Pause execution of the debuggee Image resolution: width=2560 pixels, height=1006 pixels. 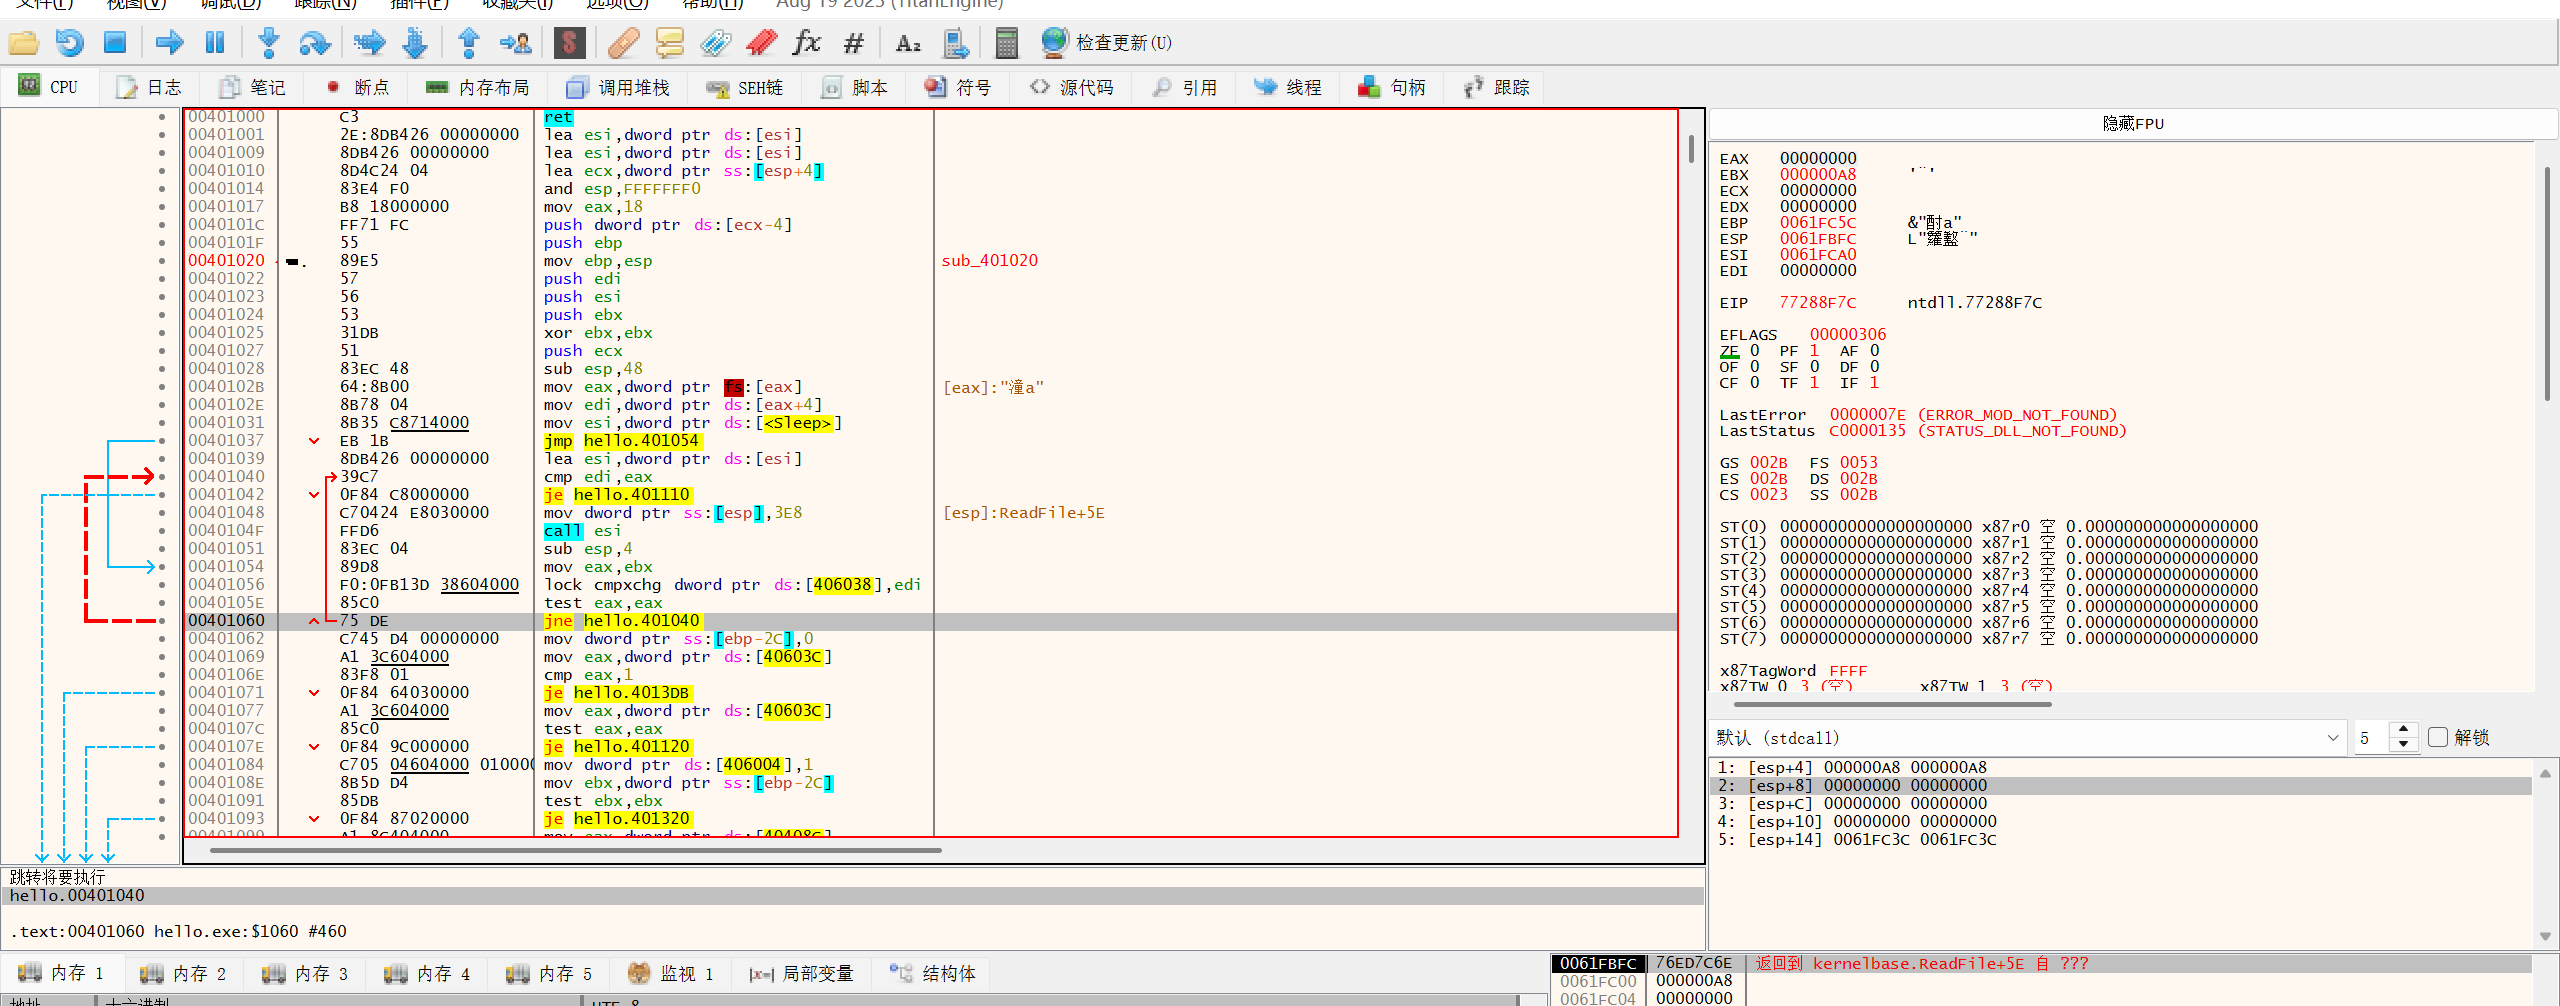[215, 43]
